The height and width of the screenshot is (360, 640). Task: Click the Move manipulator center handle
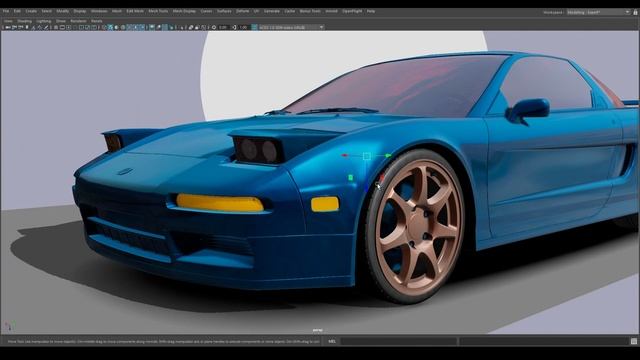coord(367,156)
